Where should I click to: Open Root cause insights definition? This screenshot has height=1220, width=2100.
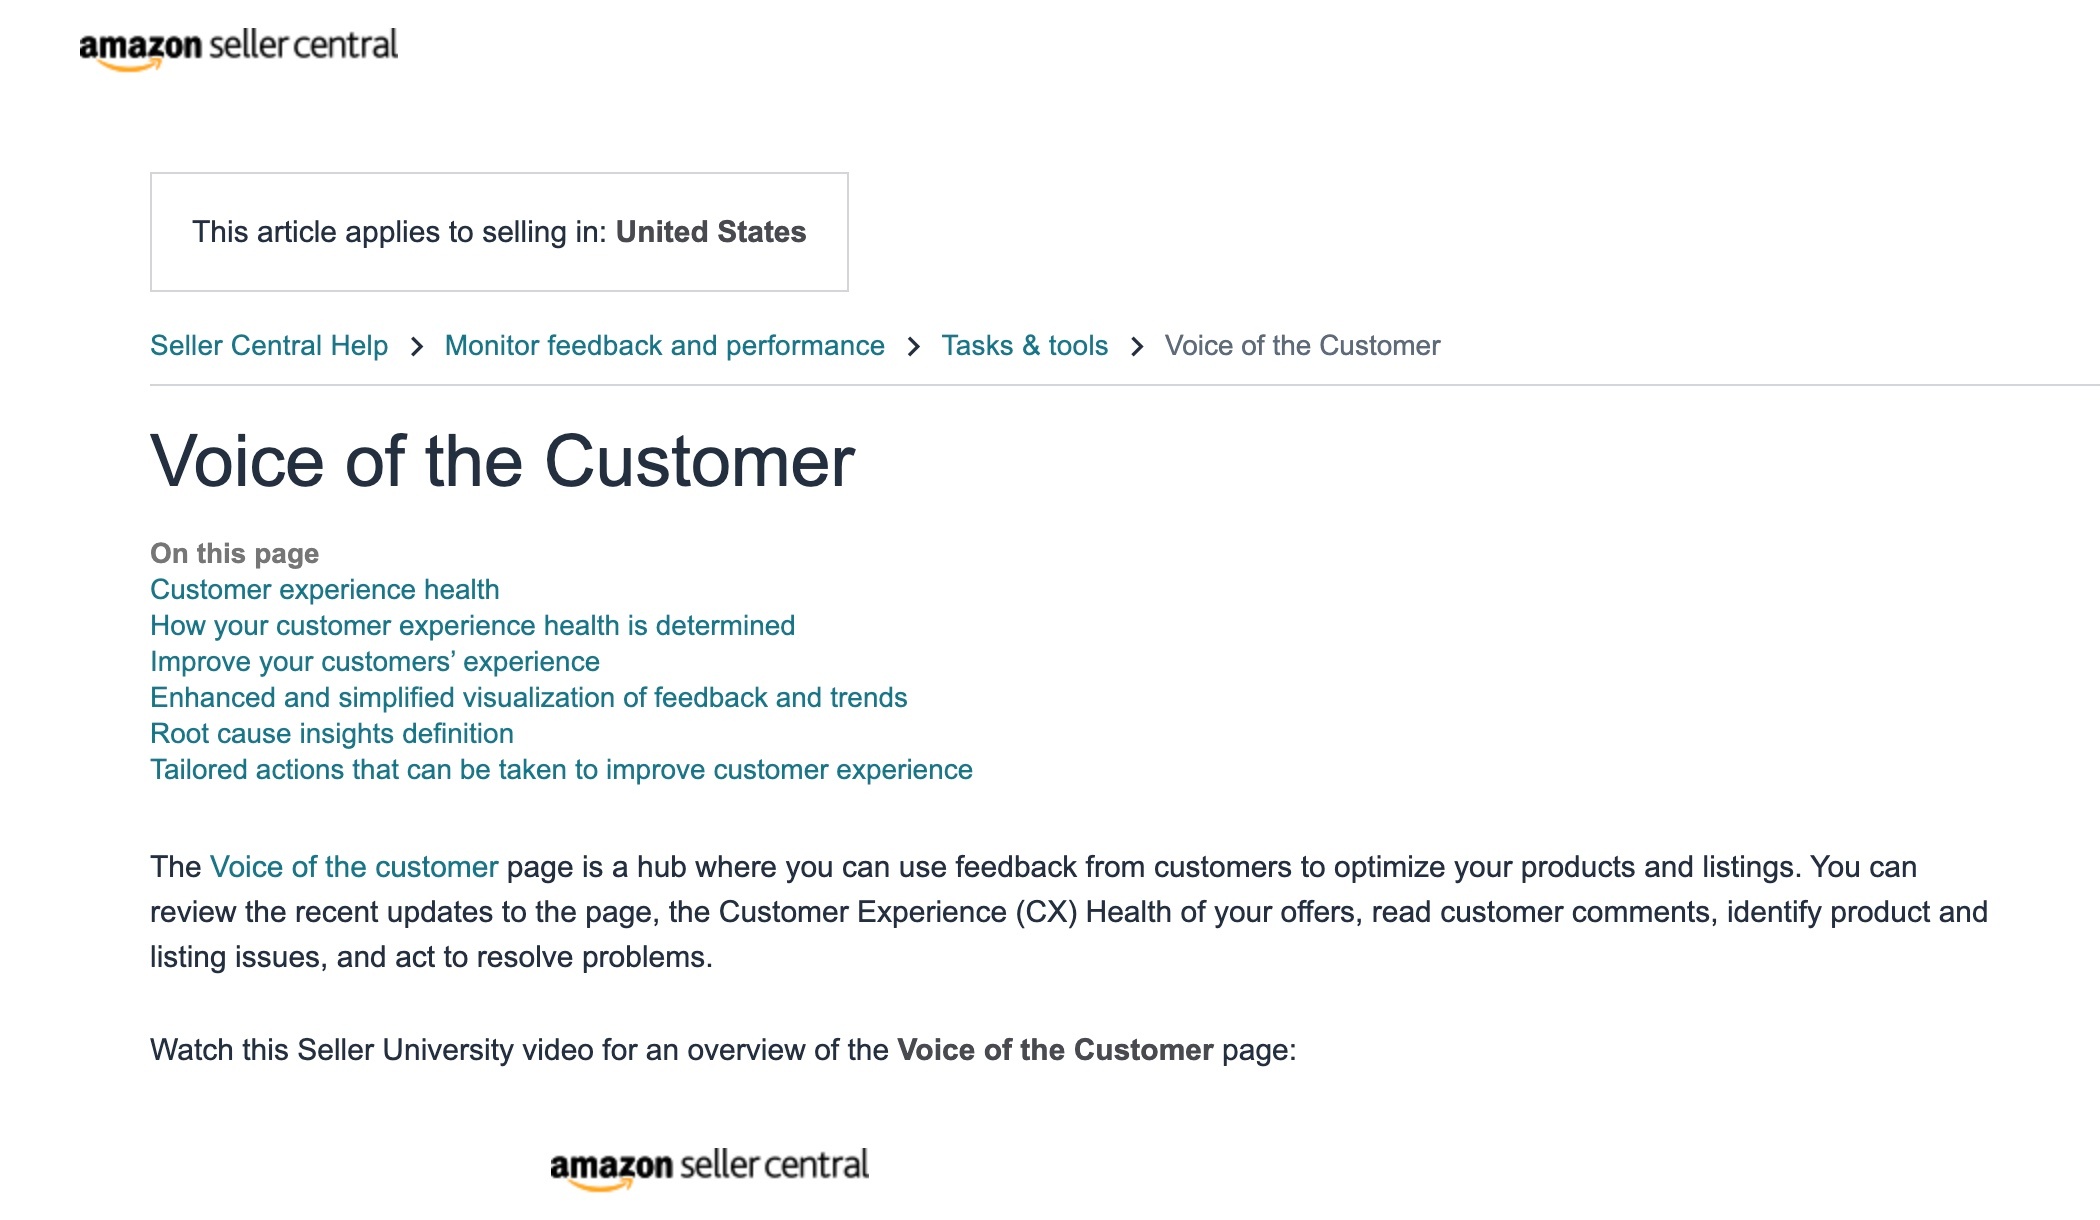[x=331, y=734]
